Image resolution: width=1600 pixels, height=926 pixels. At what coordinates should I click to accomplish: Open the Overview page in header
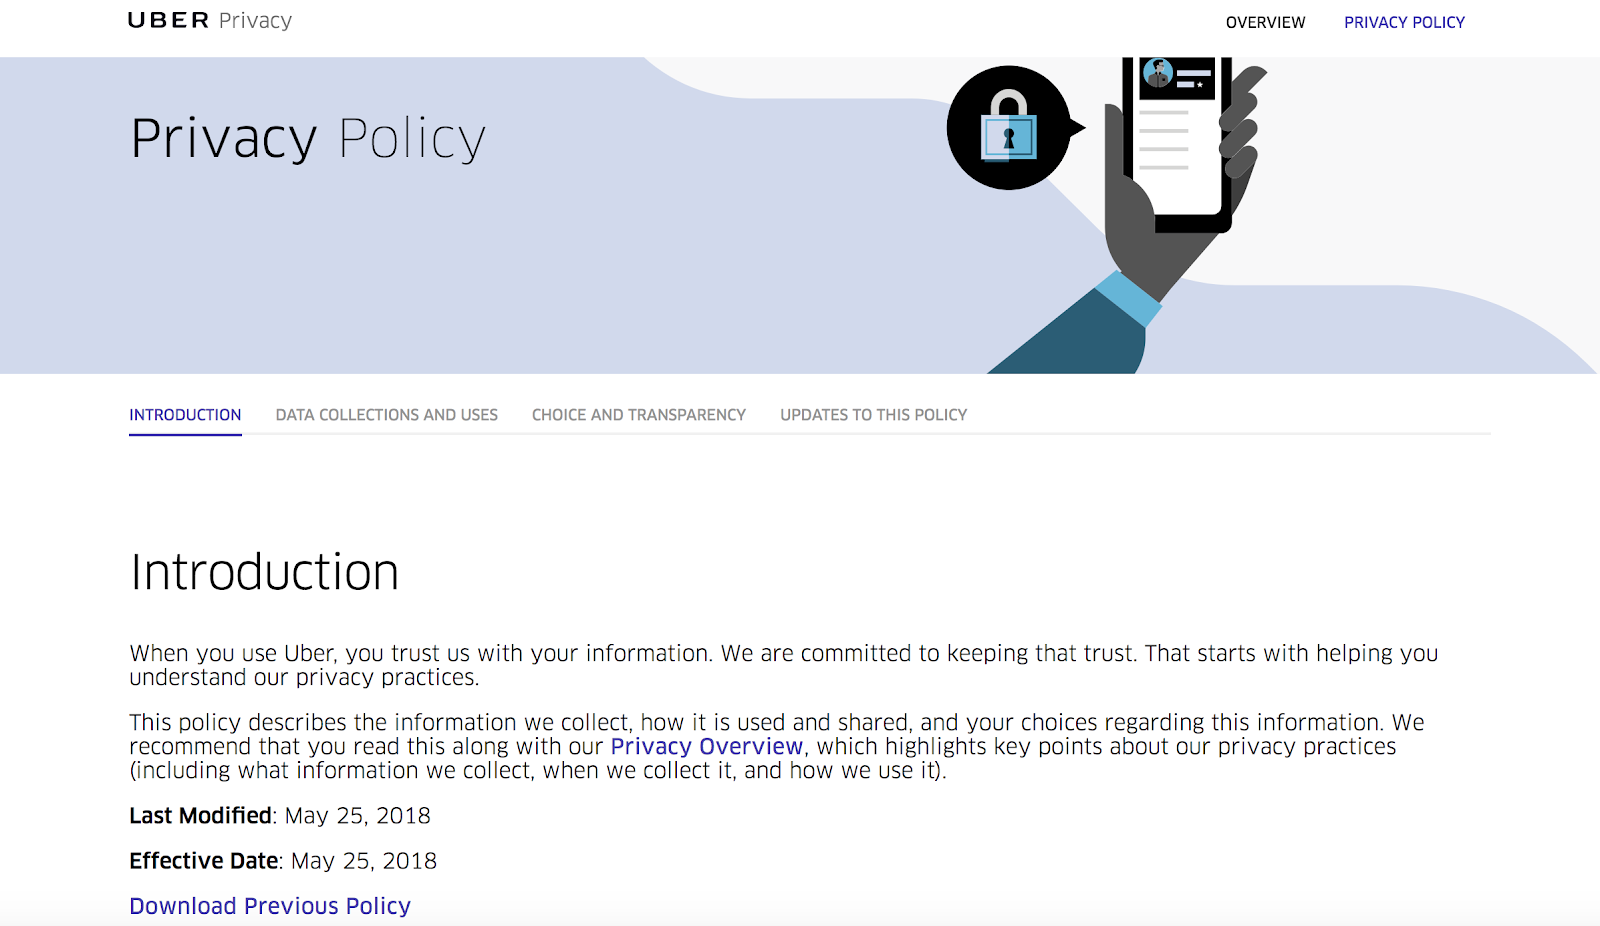click(1265, 22)
